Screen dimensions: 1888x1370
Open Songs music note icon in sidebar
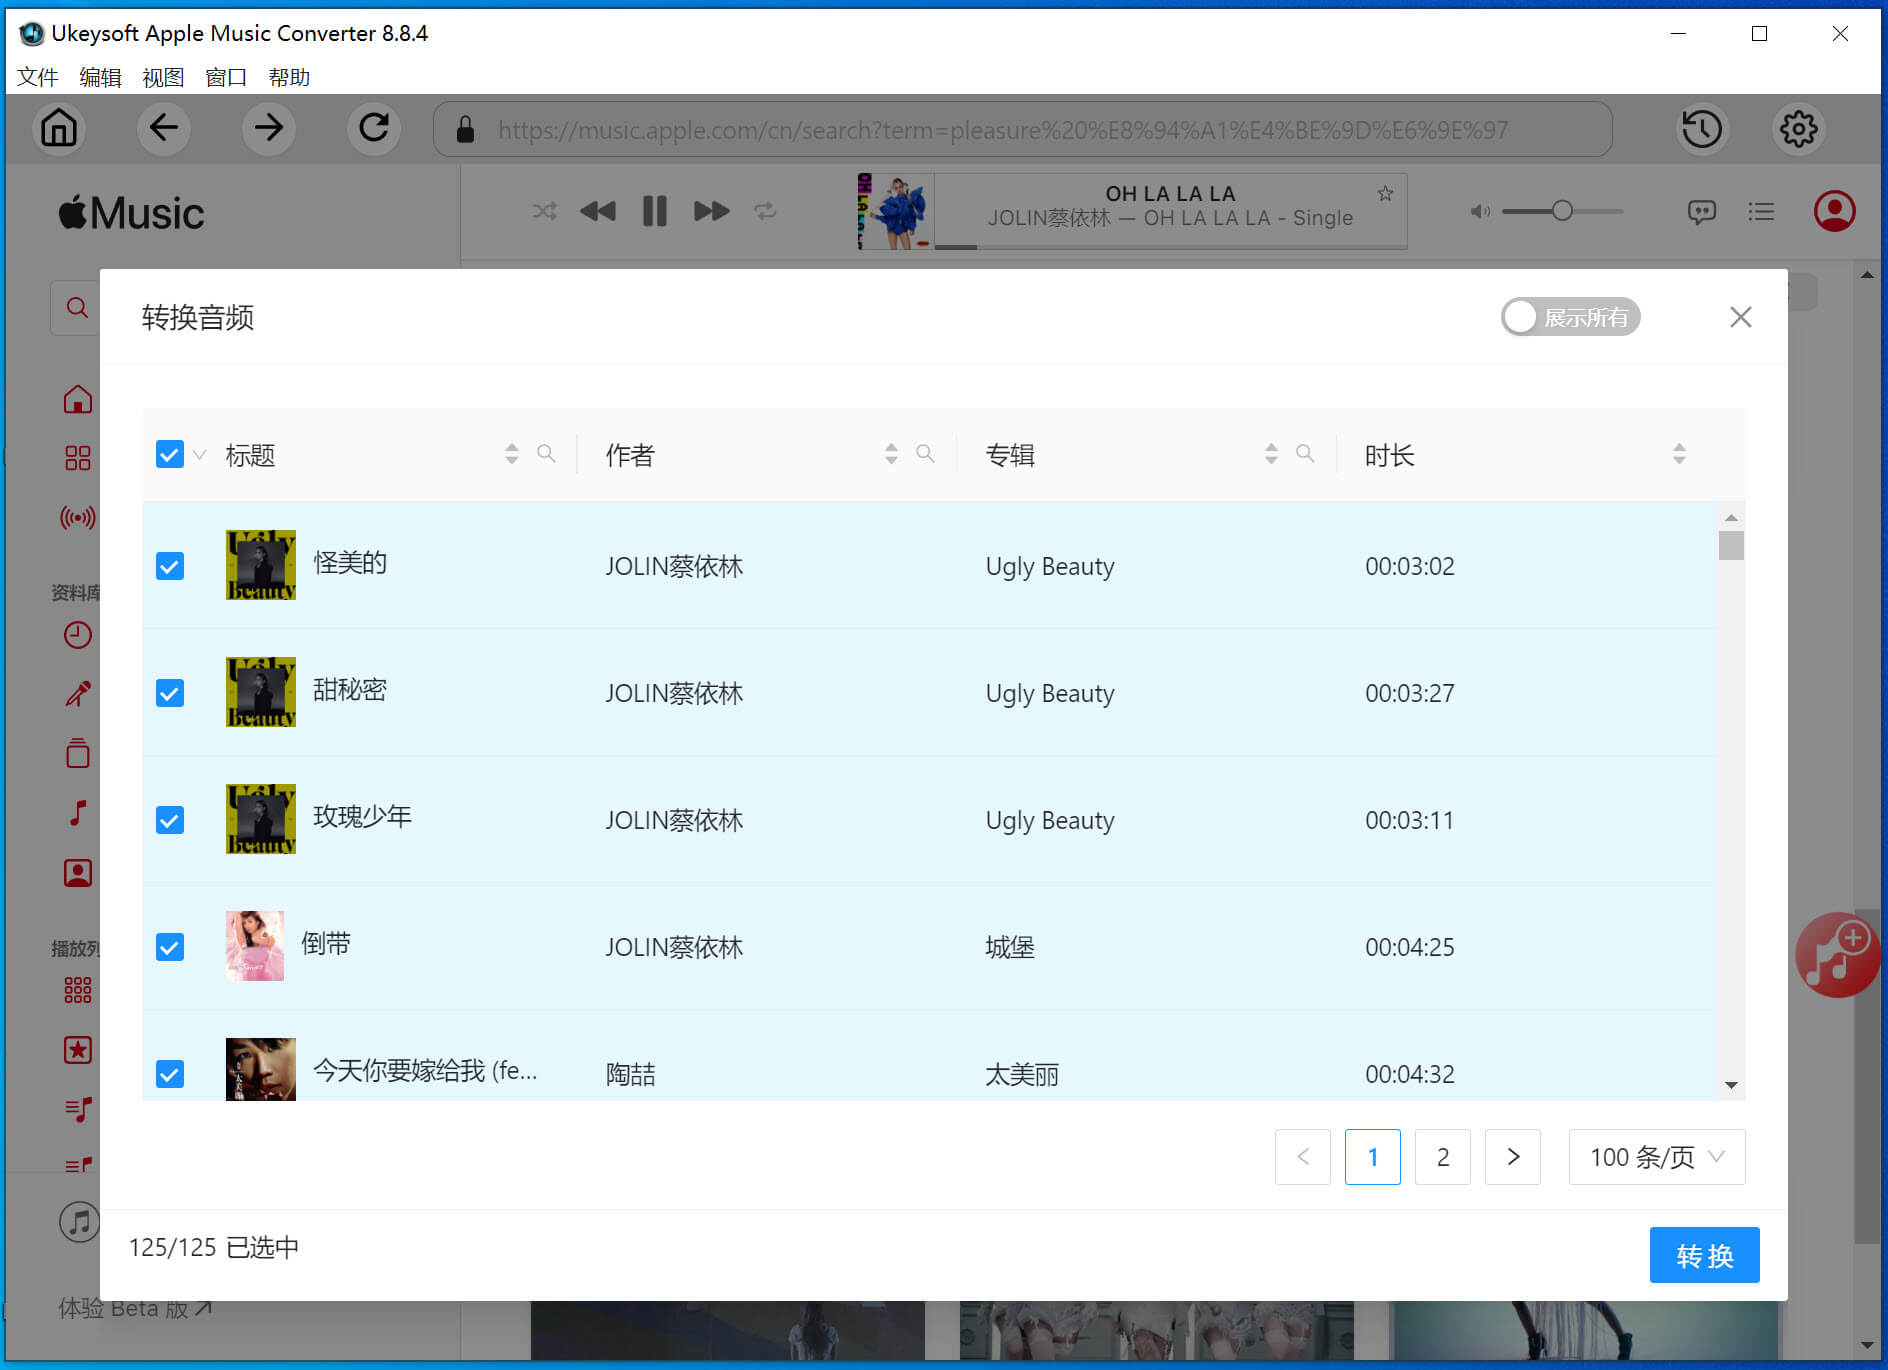(77, 812)
